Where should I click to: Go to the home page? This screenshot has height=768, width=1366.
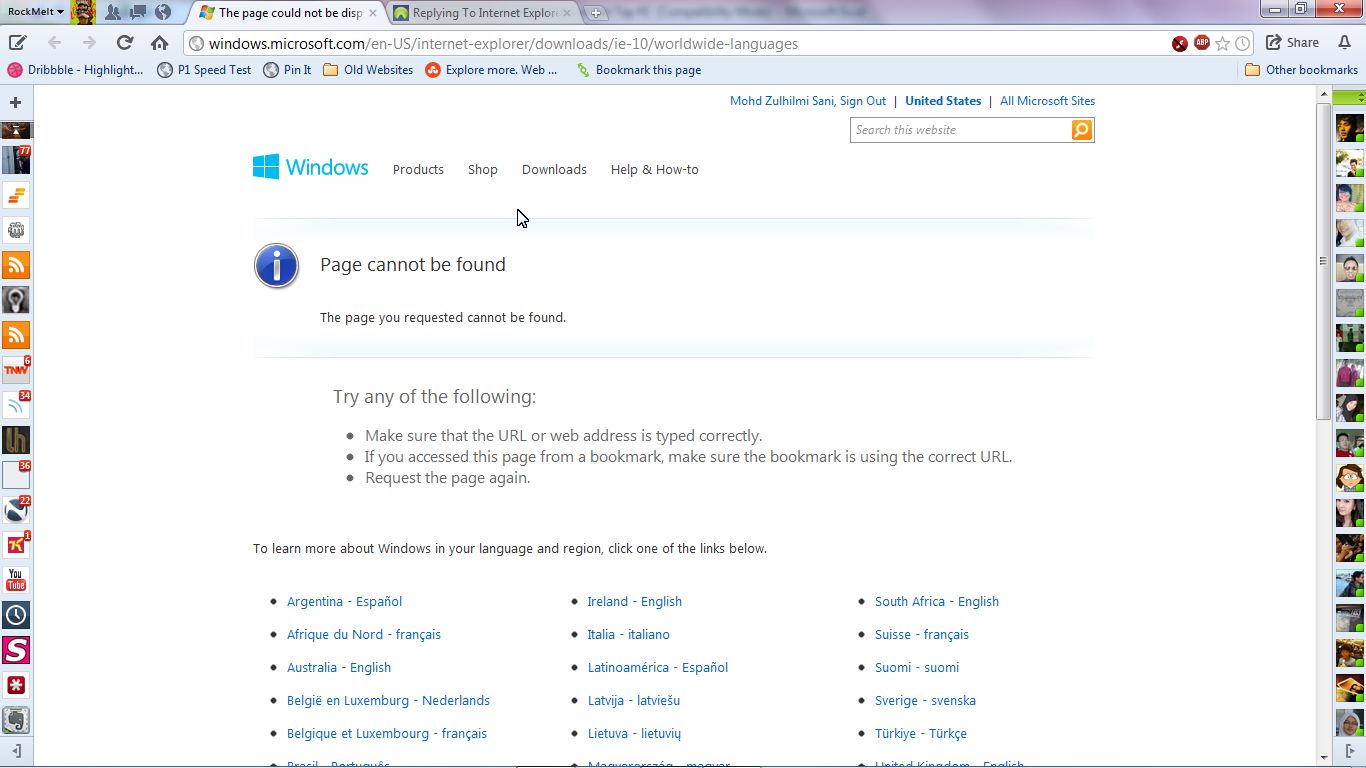159,43
